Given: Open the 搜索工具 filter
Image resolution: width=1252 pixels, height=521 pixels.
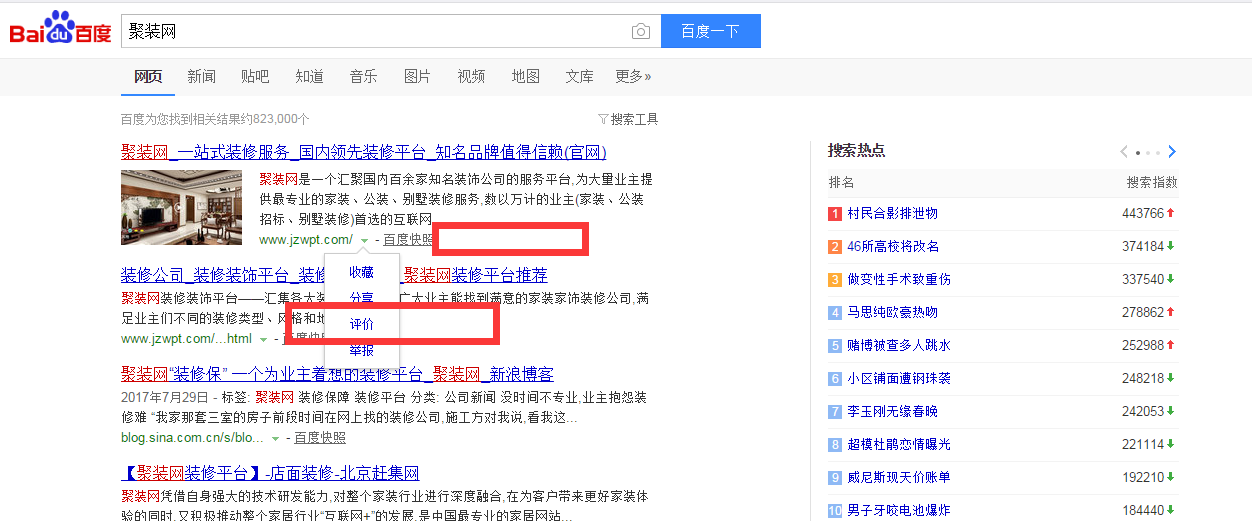Looking at the screenshot, I should point(628,119).
